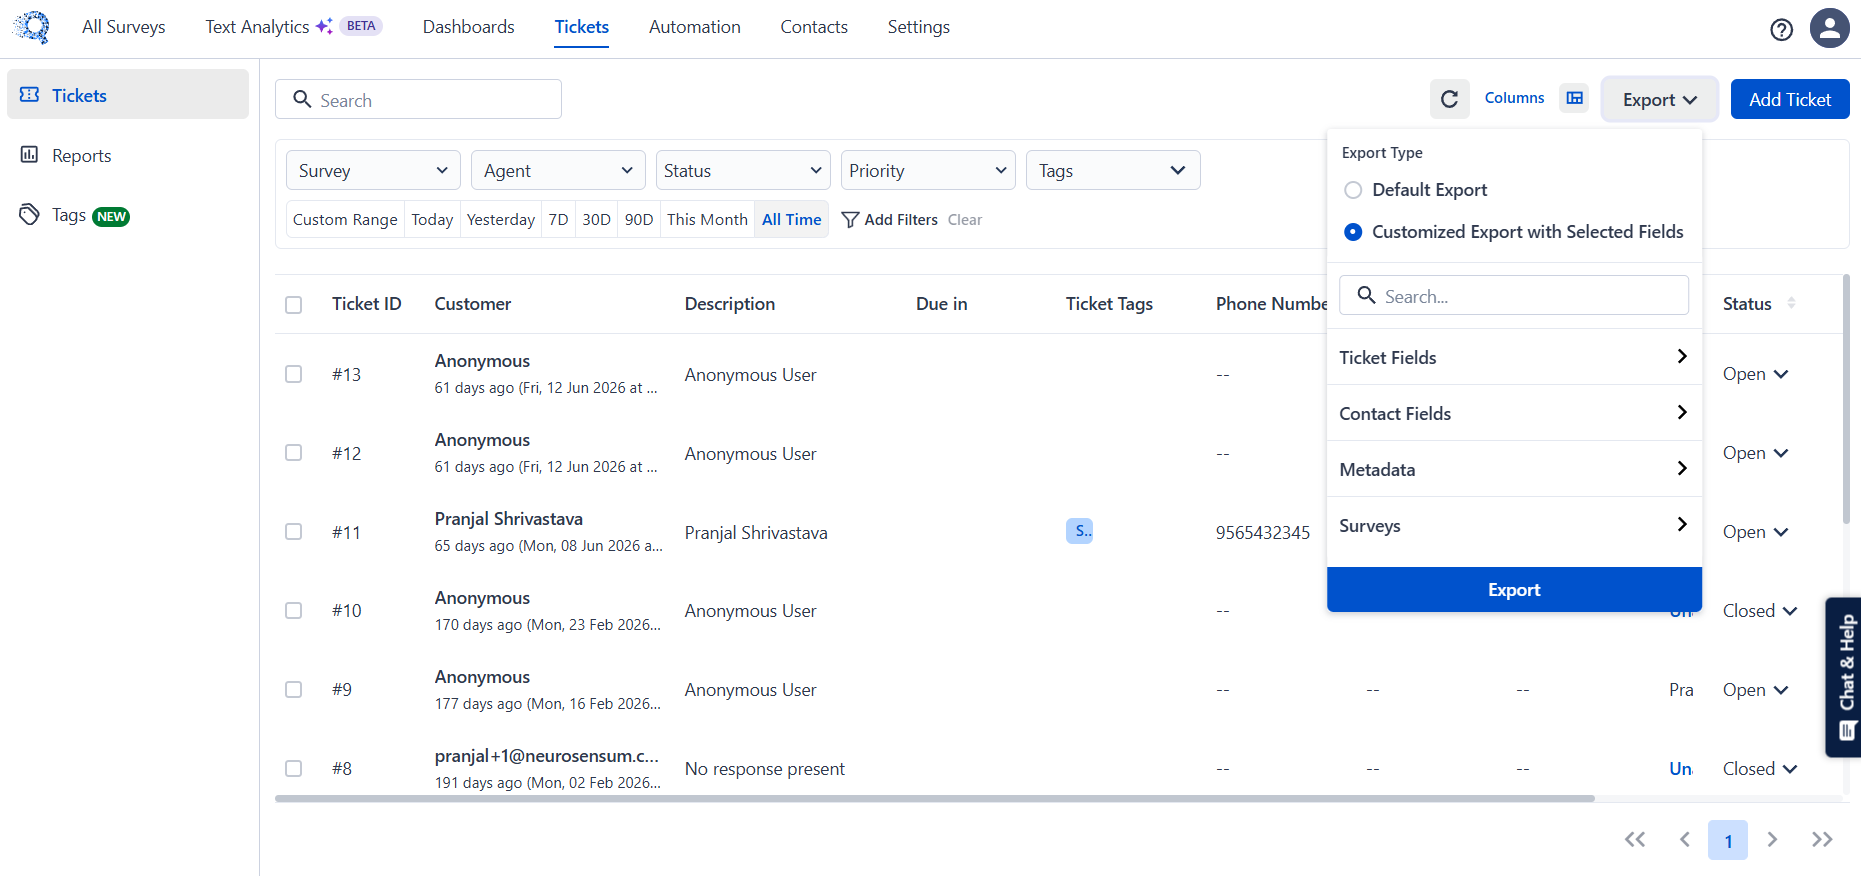The width and height of the screenshot is (1861, 876).
Task: Click the Tickets sidebar icon
Action: pyautogui.click(x=30, y=95)
